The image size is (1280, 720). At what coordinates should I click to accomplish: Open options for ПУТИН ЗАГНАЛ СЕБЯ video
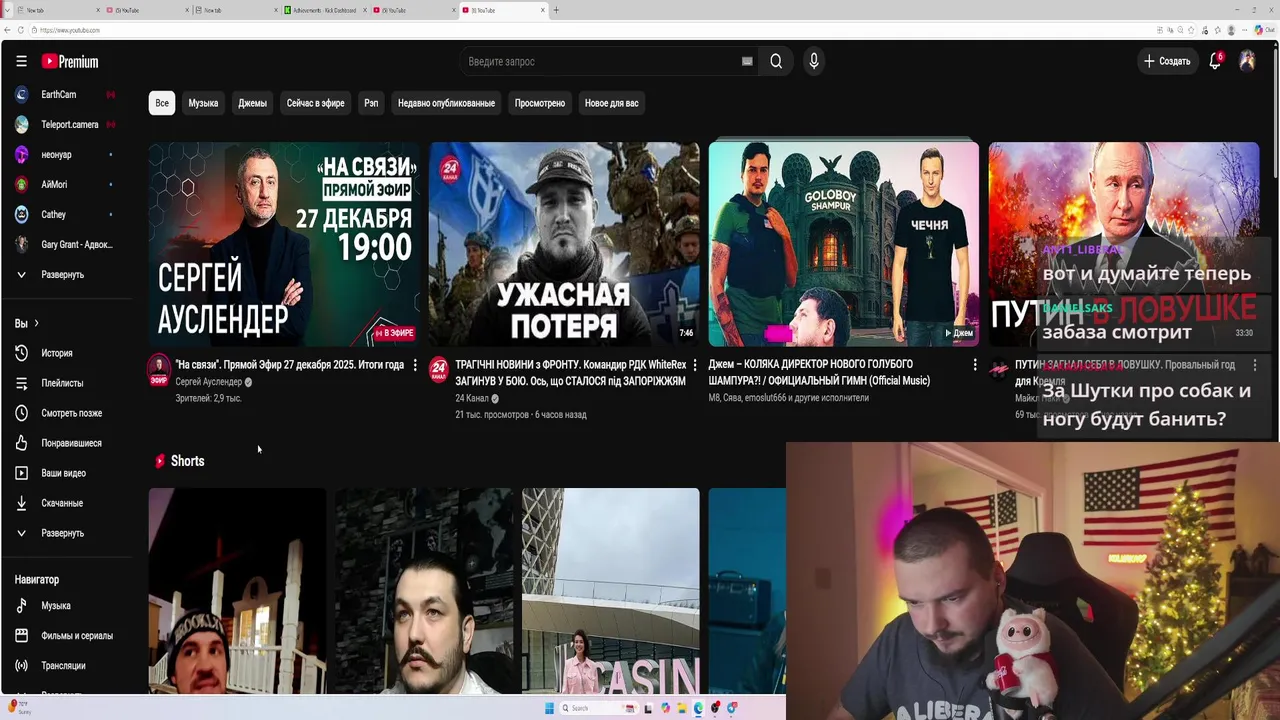1255,365
